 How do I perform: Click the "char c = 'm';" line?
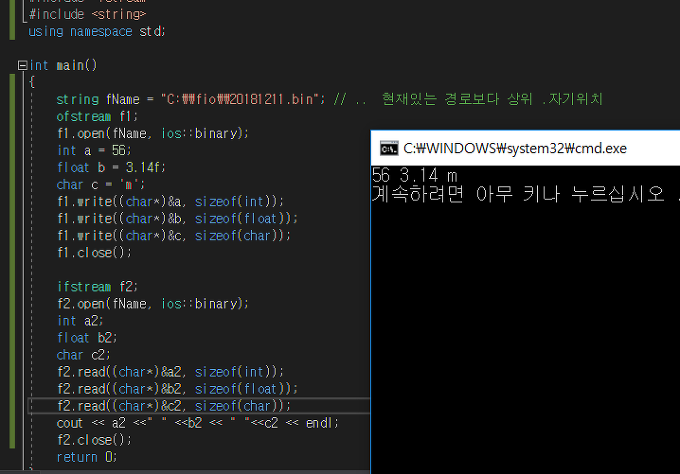pos(101,184)
